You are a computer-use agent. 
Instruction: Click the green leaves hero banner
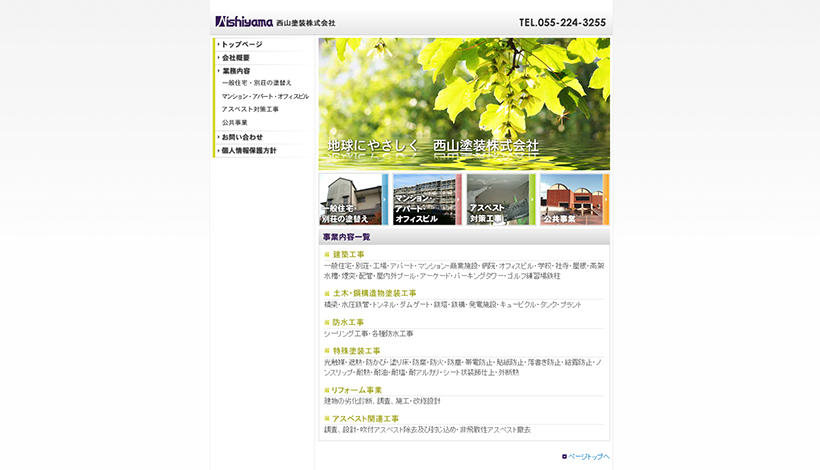(464, 104)
